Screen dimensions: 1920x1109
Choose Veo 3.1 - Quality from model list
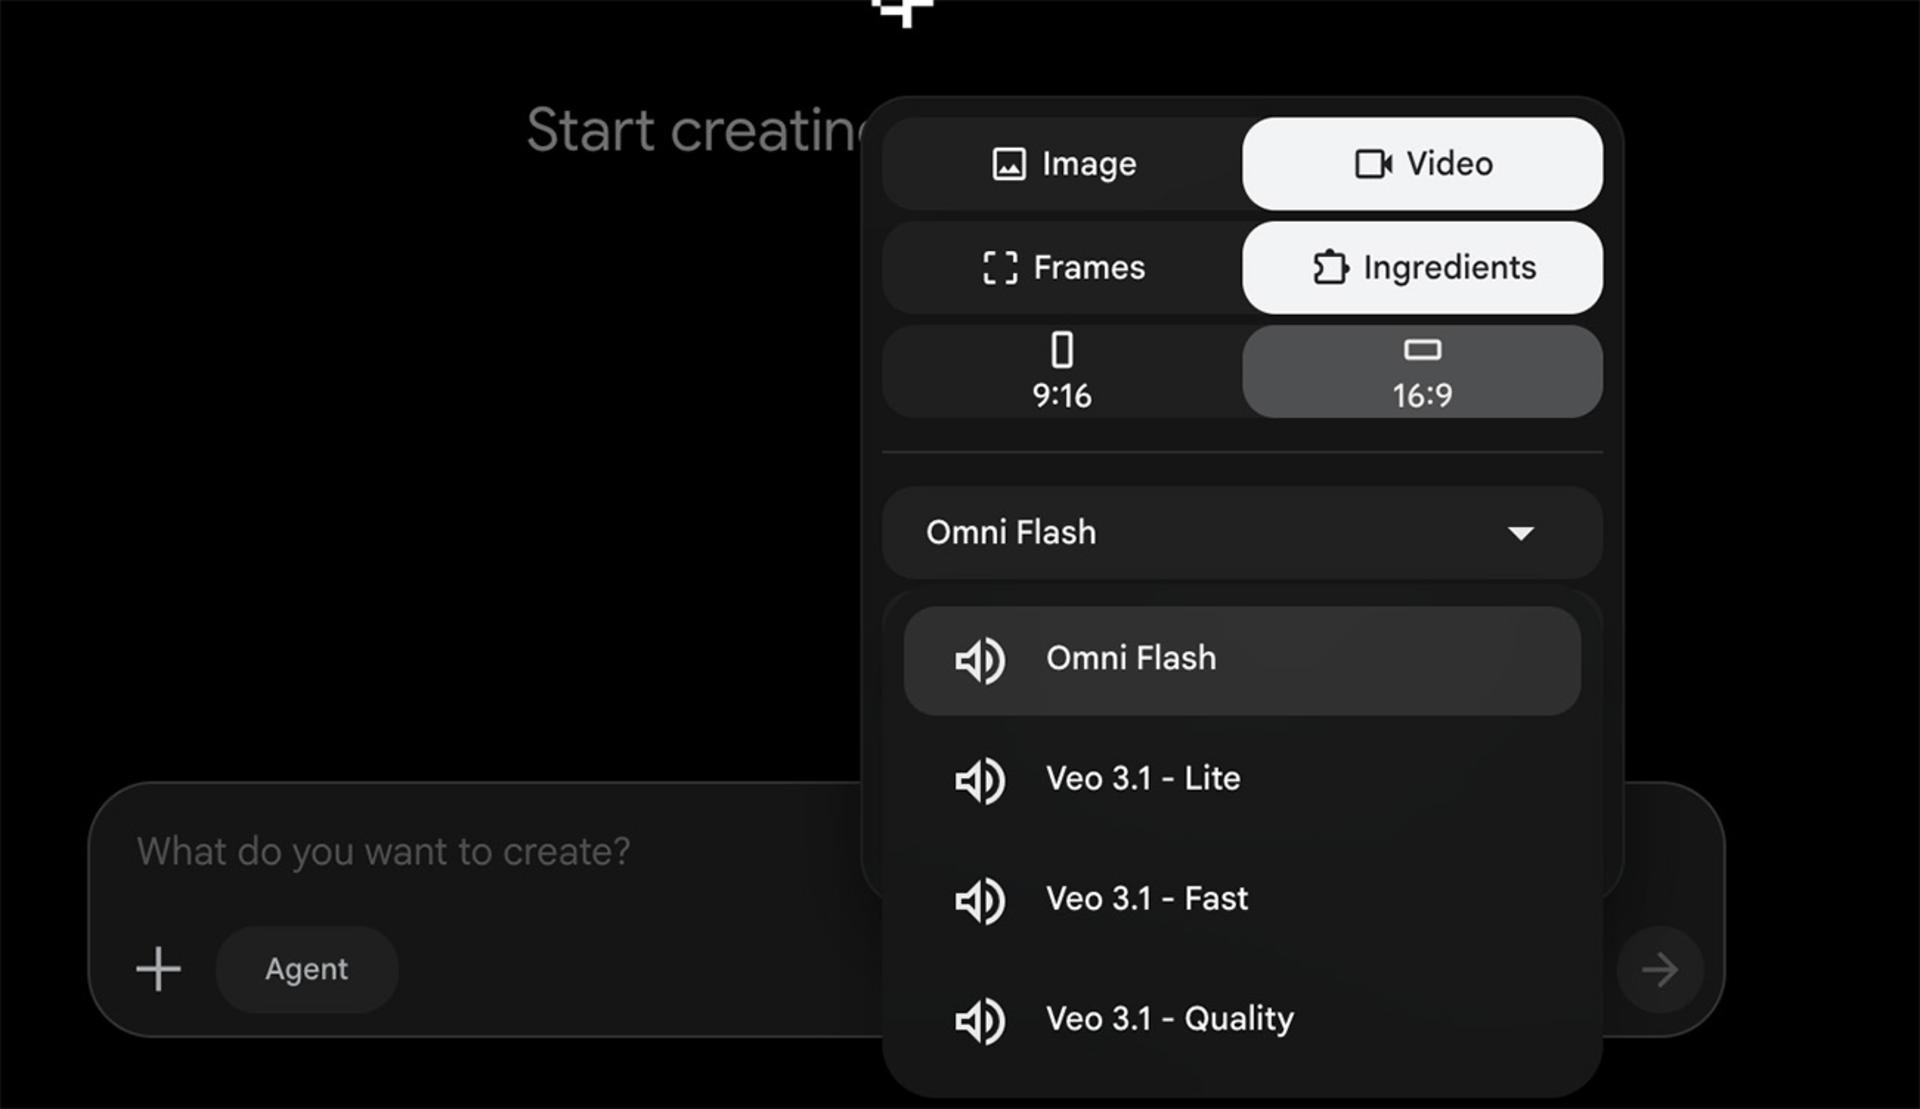point(1242,1020)
